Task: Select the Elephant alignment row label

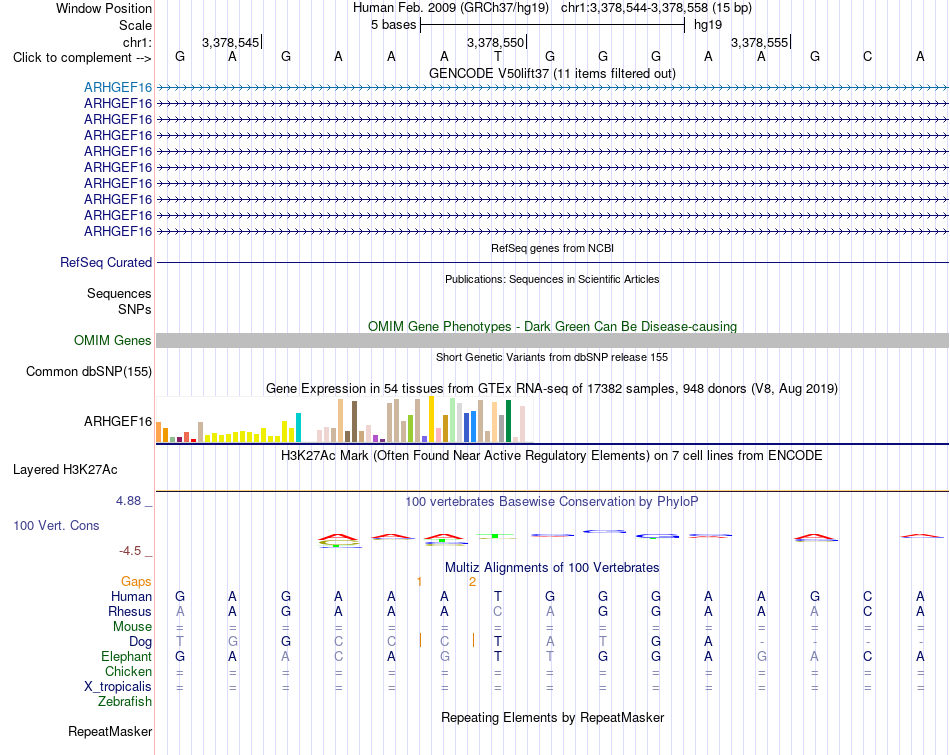Action: [x=127, y=656]
